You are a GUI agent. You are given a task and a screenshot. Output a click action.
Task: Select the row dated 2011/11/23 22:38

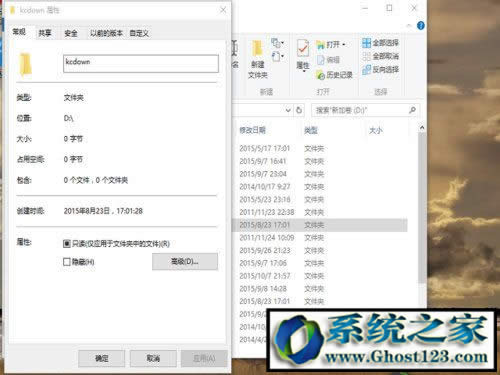click(320, 212)
